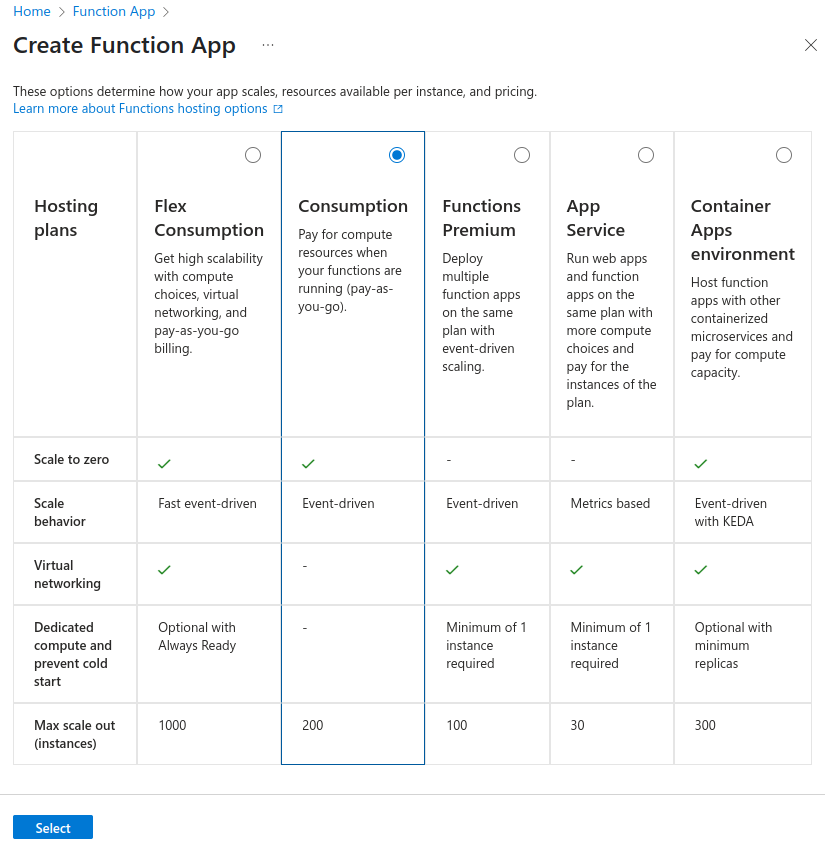Pick the App Service plan radio button
The width and height of the screenshot is (825, 849).
pyautogui.click(x=645, y=155)
